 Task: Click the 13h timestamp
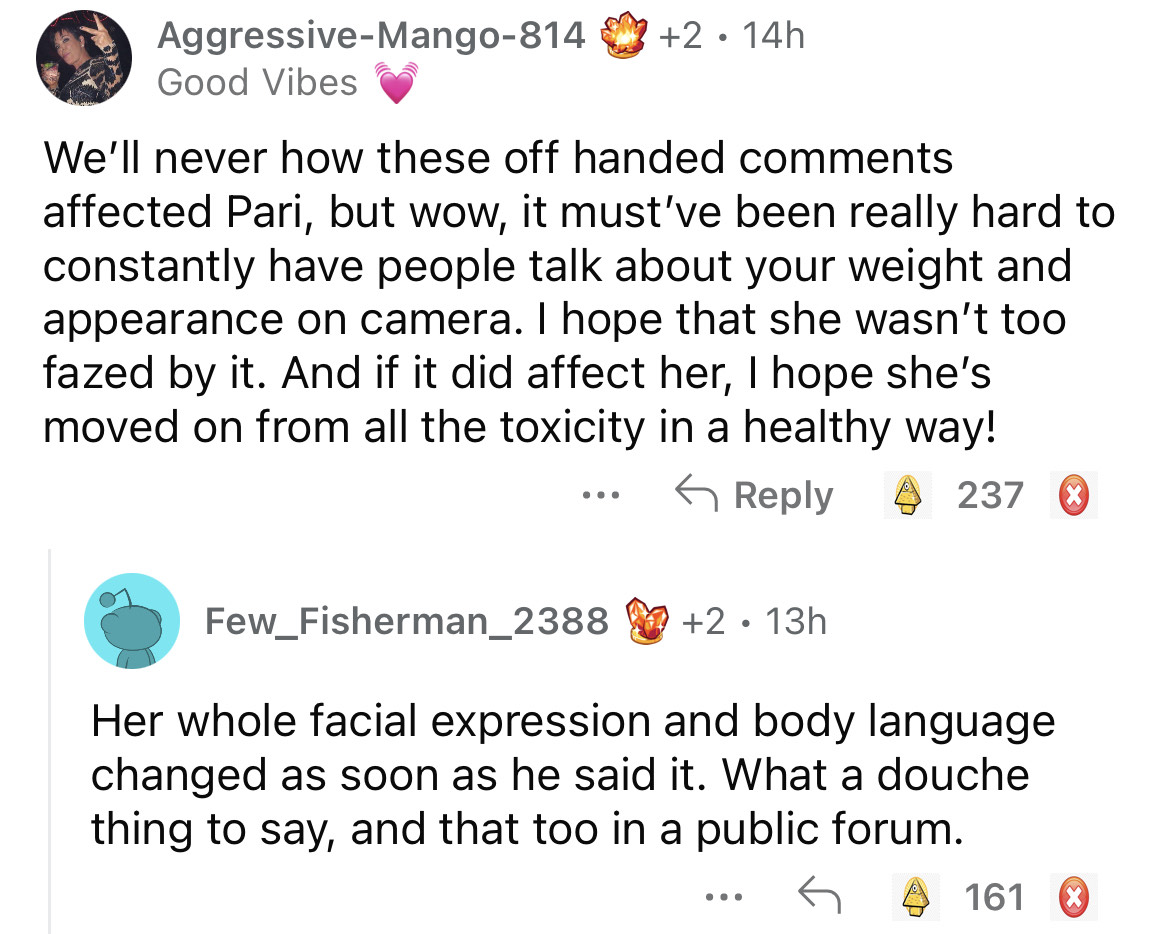tap(797, 621)
